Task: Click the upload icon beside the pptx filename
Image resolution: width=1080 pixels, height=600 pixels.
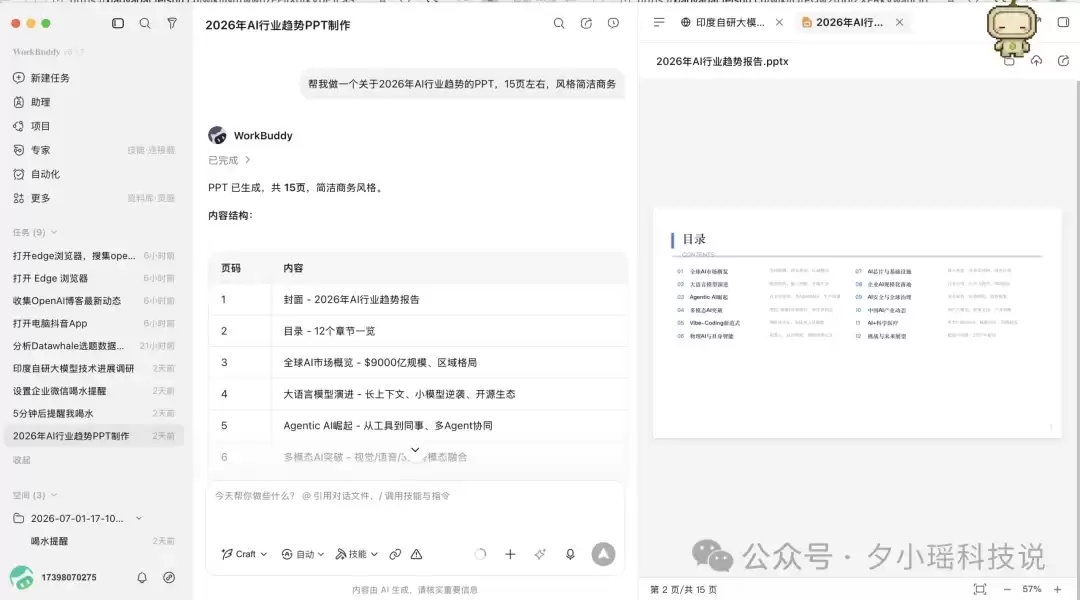Action: click(1036, 61)
